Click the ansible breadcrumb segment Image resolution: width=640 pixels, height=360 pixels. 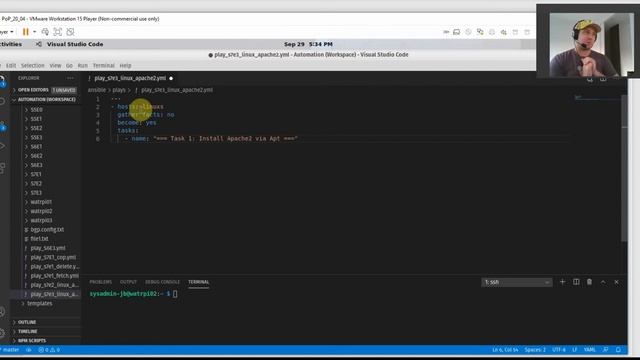point(97,90)
